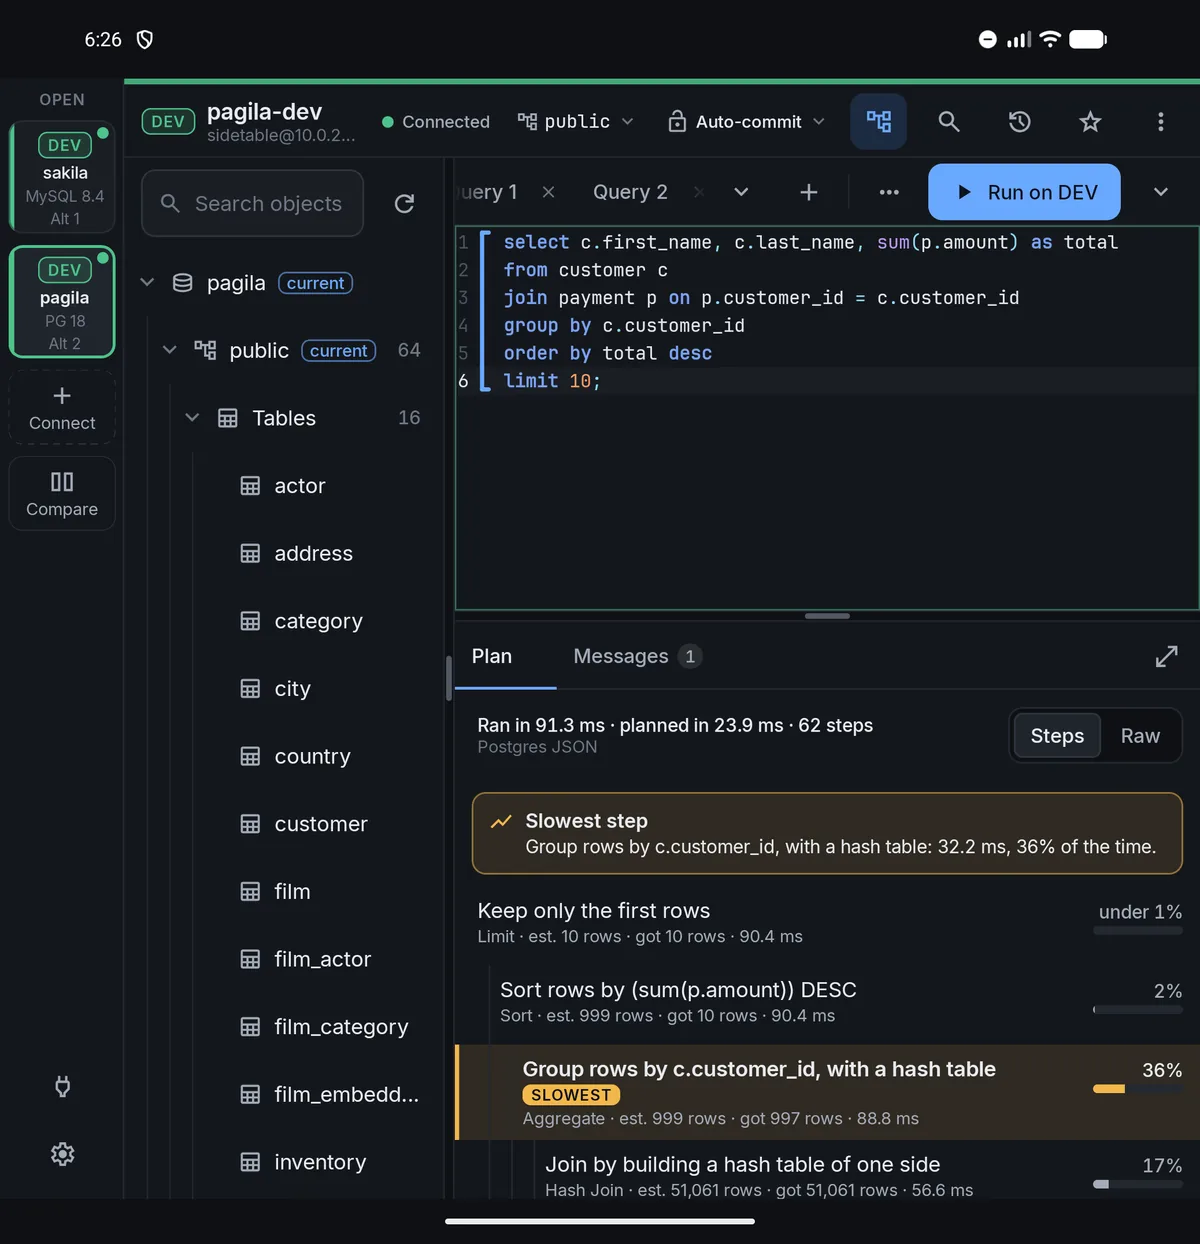Click the DEV environment badge in the header

[x=168, y=121]
